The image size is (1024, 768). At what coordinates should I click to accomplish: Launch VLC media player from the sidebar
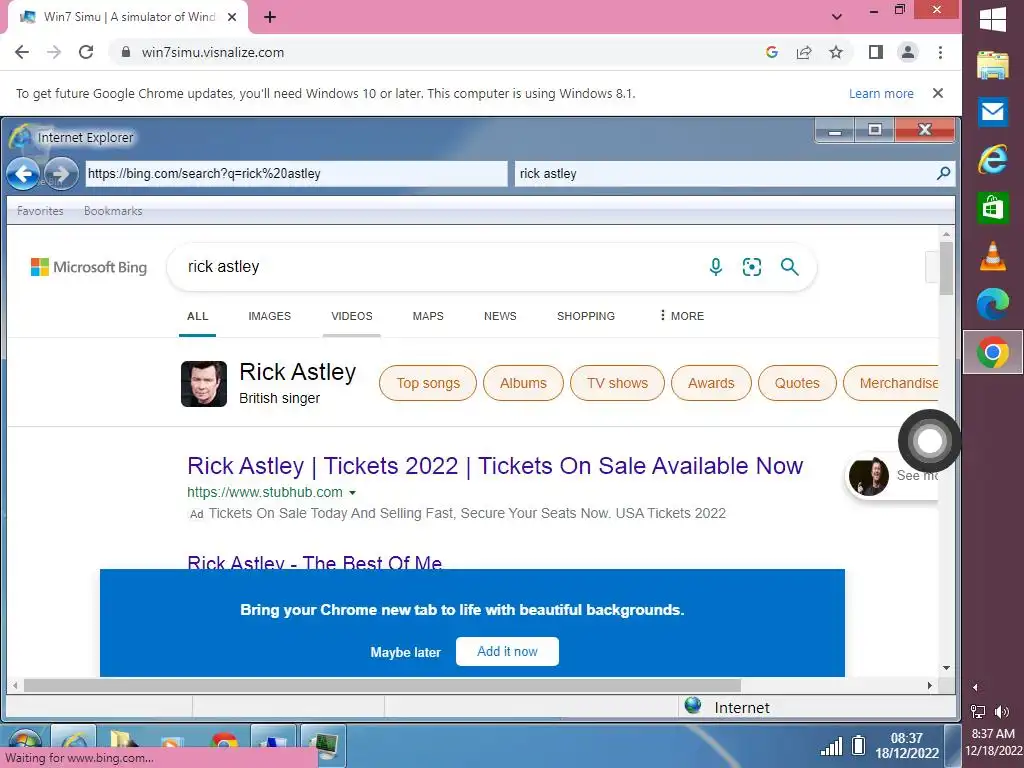pyautogui.click(x=993, y=255)
